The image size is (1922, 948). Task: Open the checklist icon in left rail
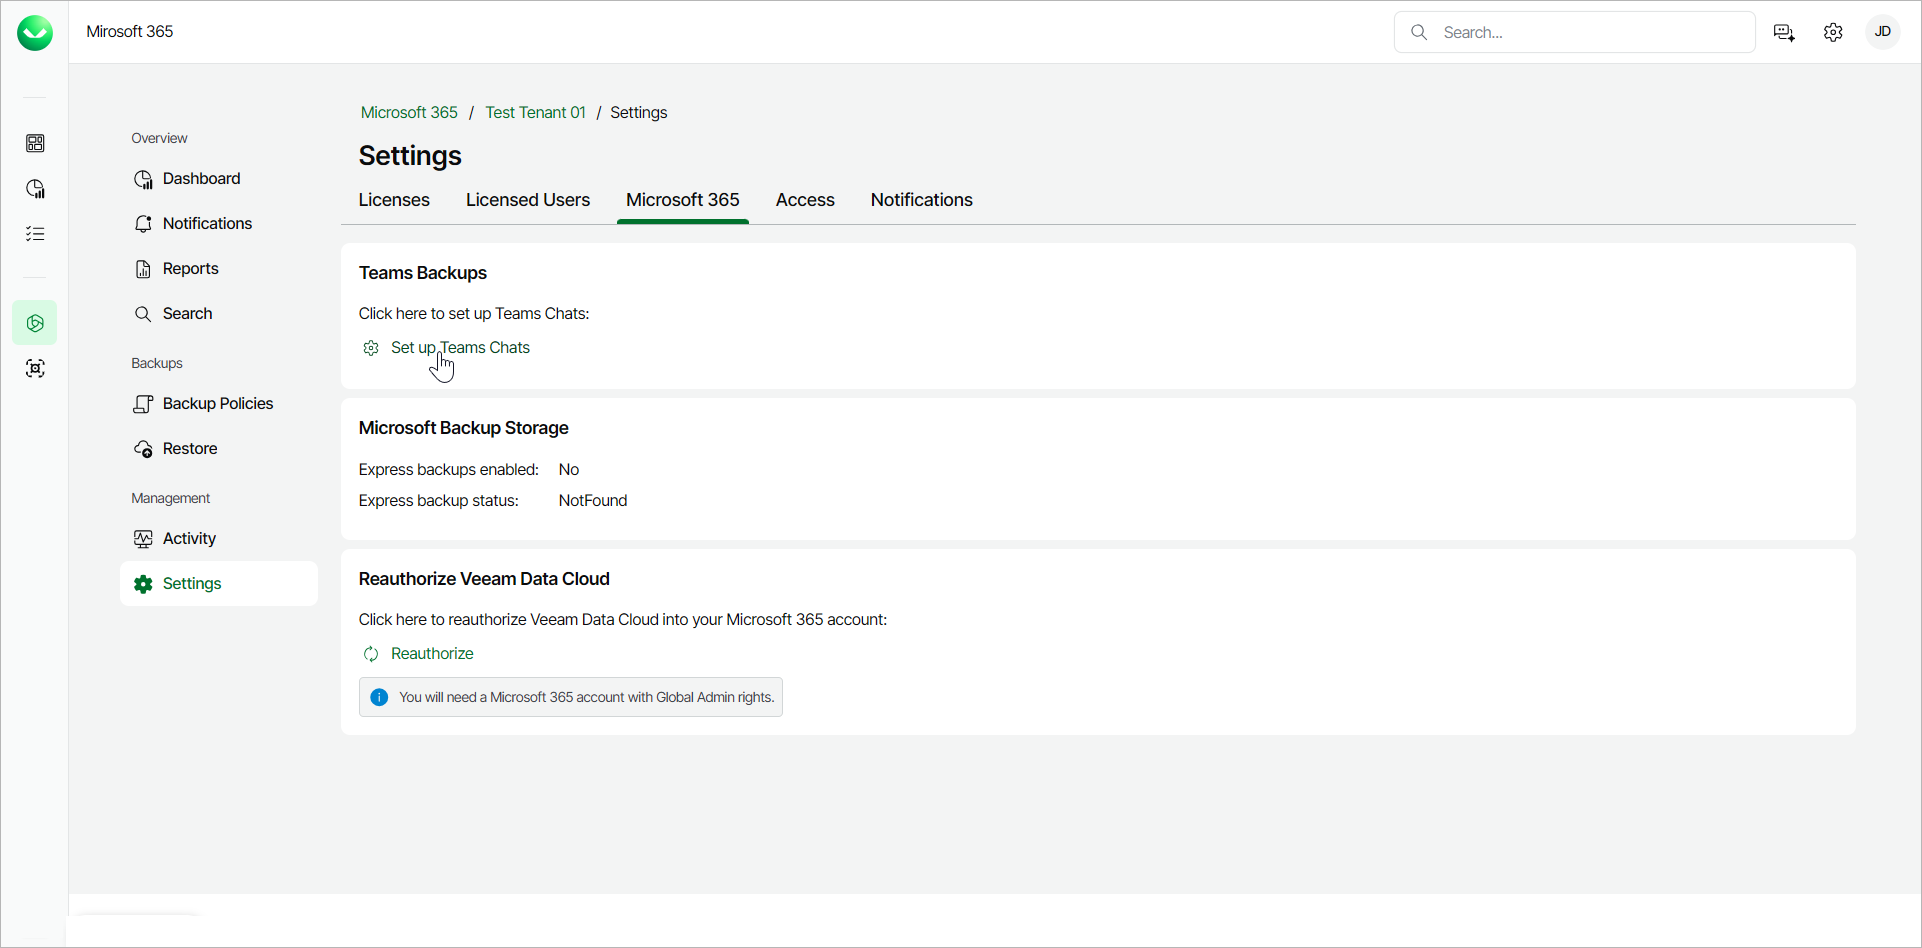35,234
